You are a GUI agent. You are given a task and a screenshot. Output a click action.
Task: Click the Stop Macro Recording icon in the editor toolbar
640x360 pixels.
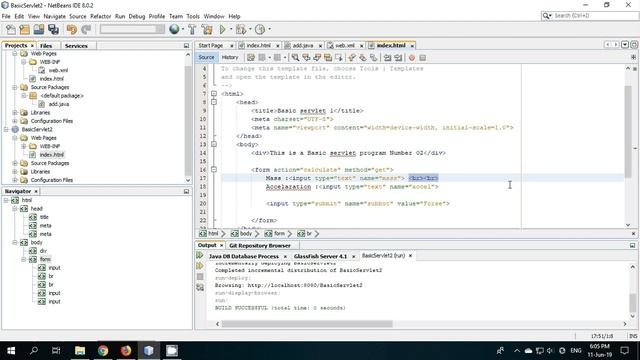click(x=422, y=58)
